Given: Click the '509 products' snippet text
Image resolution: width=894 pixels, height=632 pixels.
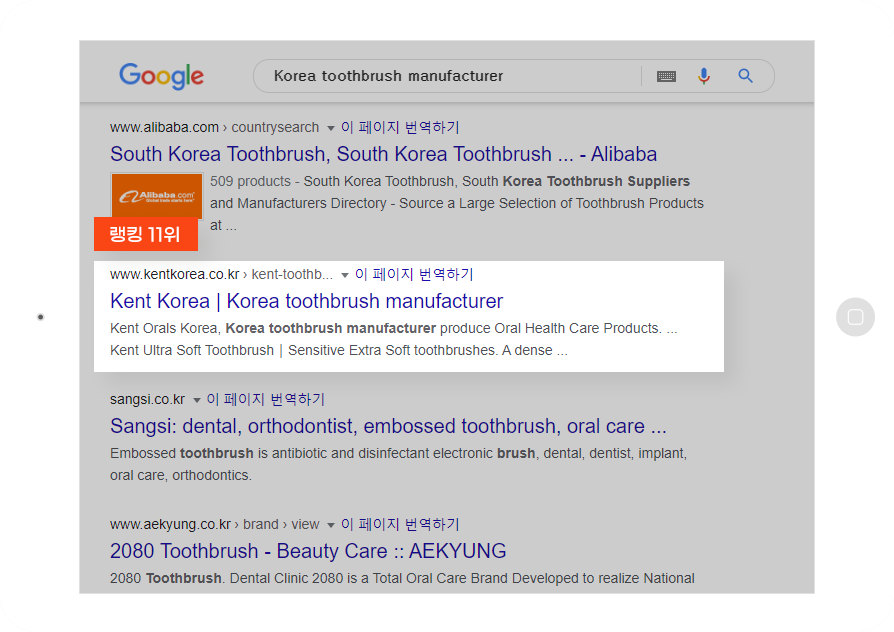Looking at the screenshot, I should 250,181.
